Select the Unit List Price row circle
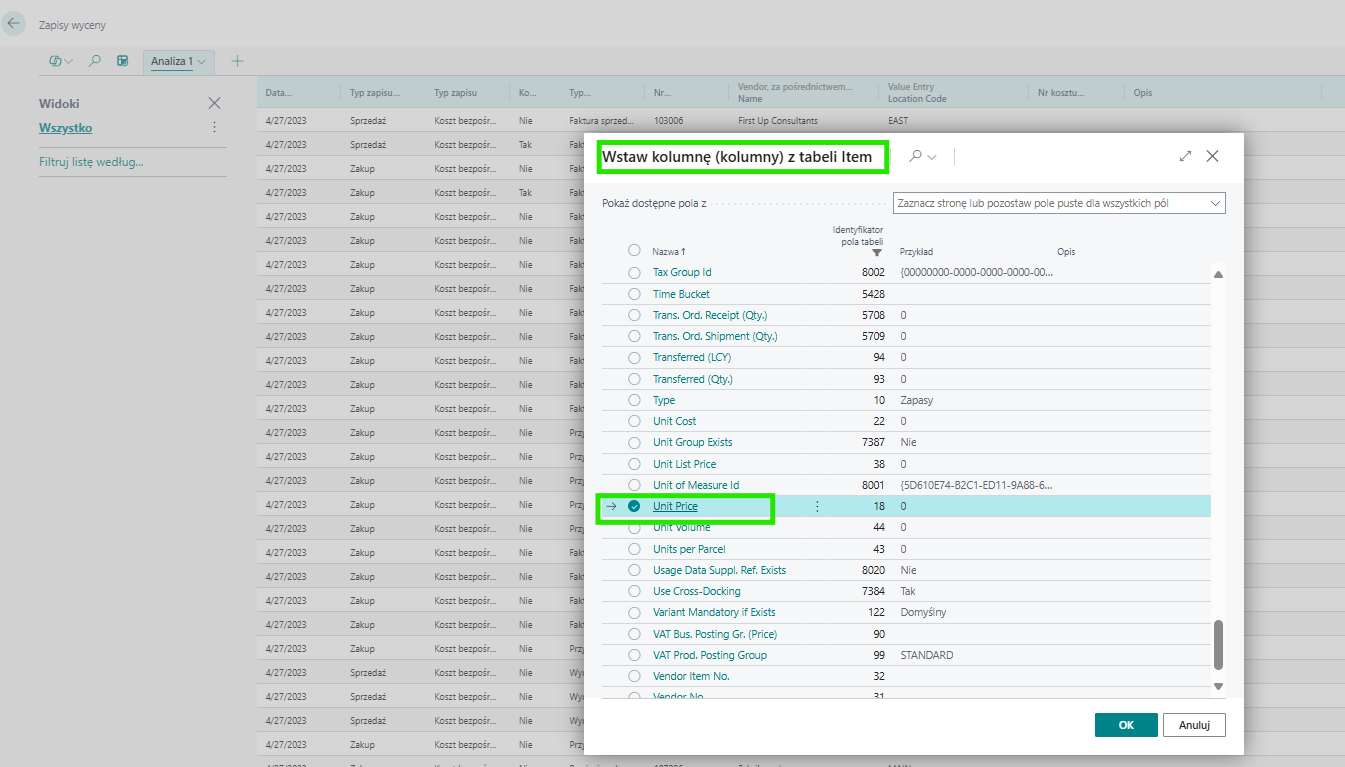Image resolution: width=1345 pixels, height=767 pixels. pyautogui.click(x=634, y=464)
